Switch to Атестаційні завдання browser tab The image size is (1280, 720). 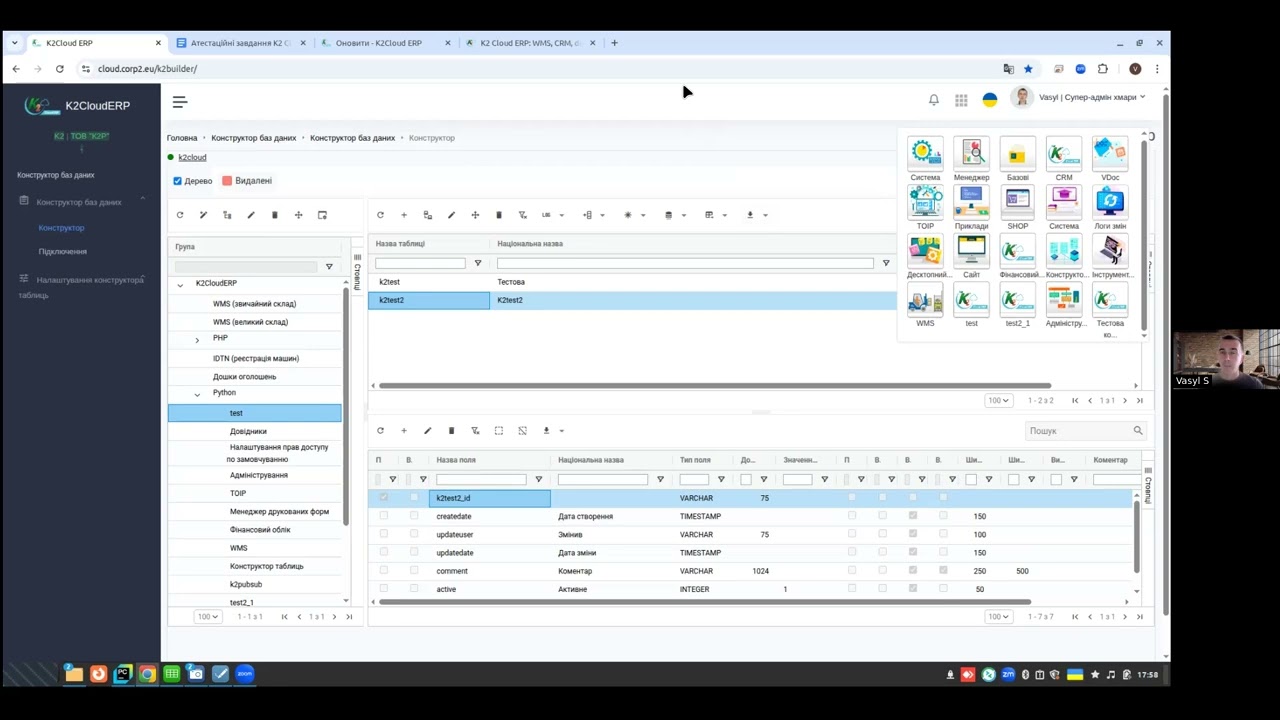point(241,43)
